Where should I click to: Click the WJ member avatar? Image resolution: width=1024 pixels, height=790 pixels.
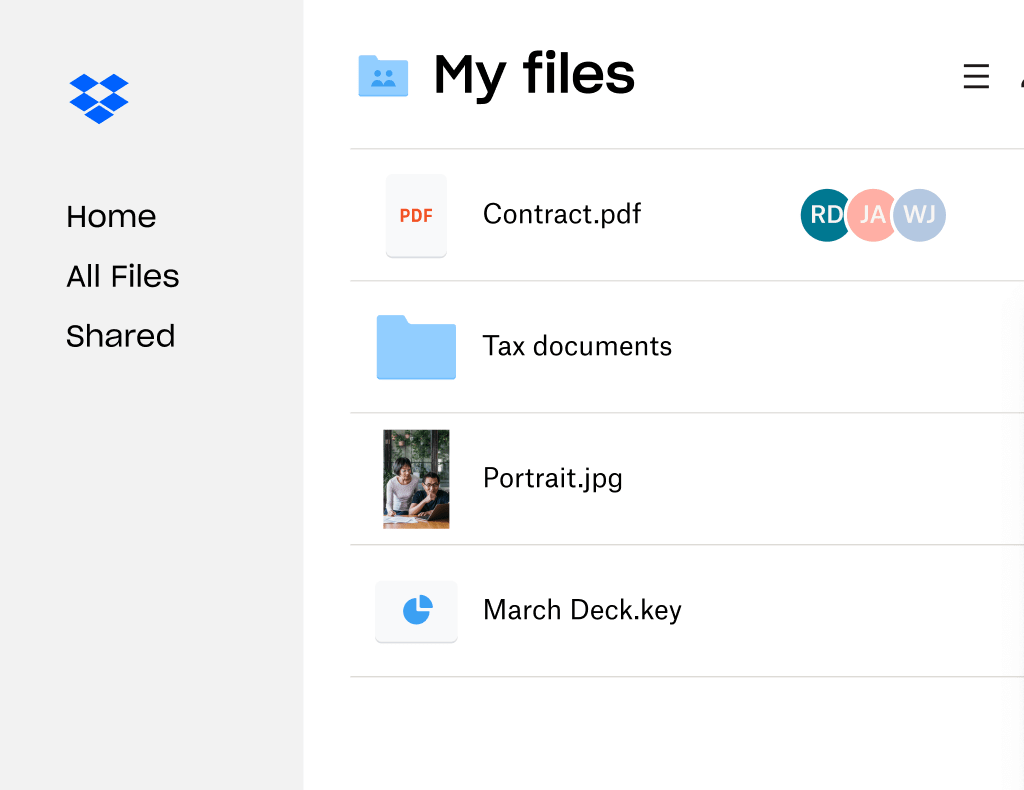(920, 215)
